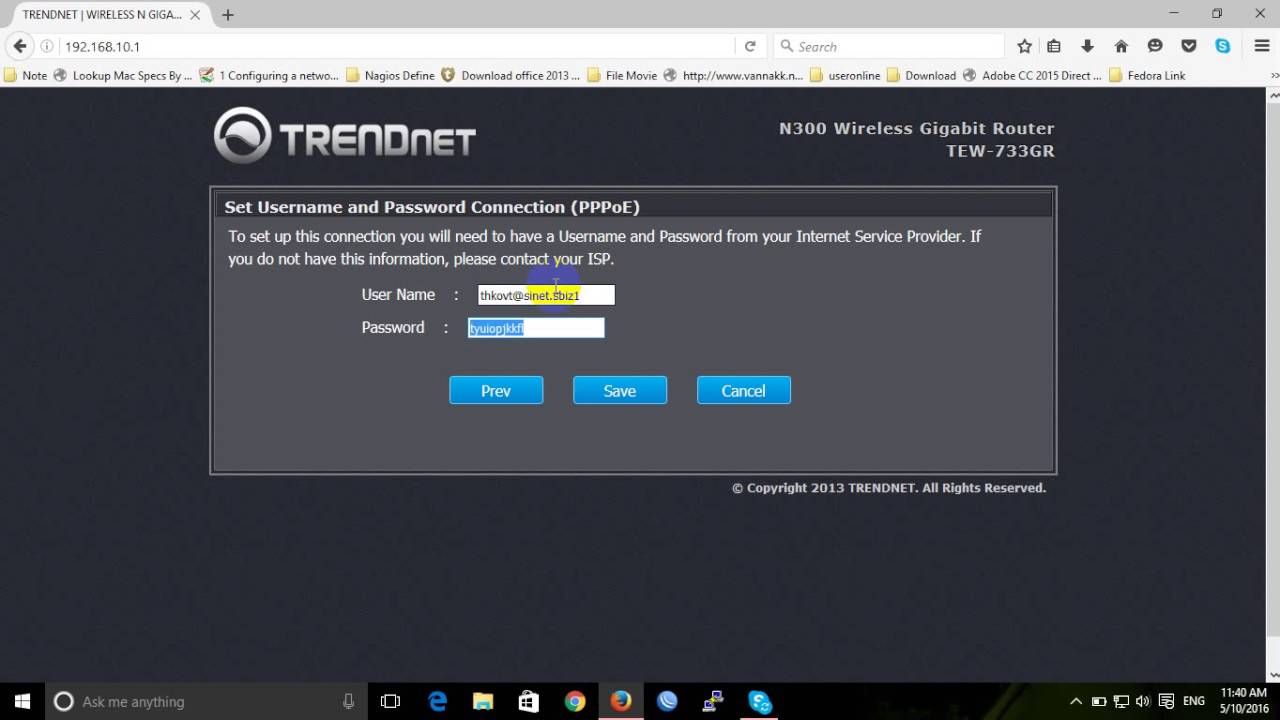Viewport: 1280px width, 720px height.
Task: Open the Download bookmark folder
Action: click(x=922, y=75)
